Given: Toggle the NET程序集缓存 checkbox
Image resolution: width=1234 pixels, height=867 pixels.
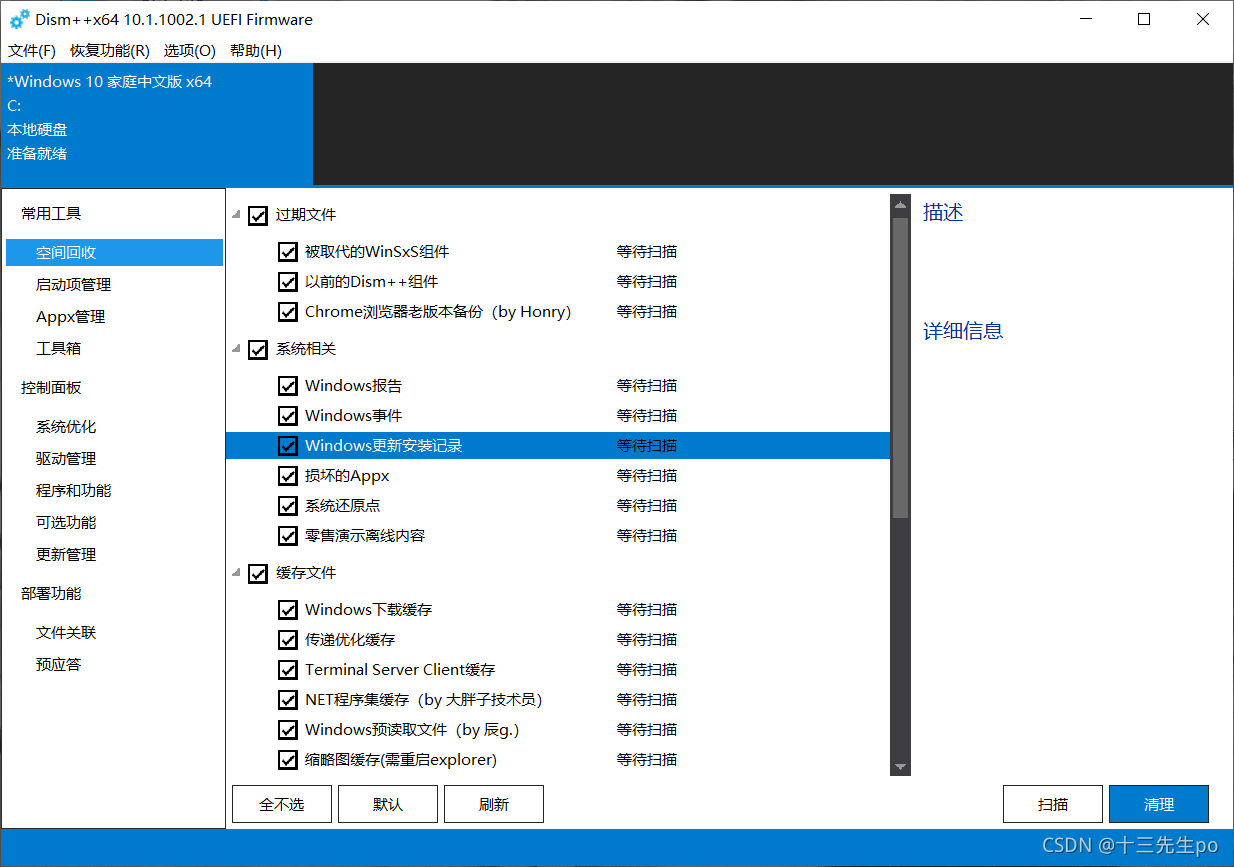Looking at the screenshot, I should pos(288,700).
